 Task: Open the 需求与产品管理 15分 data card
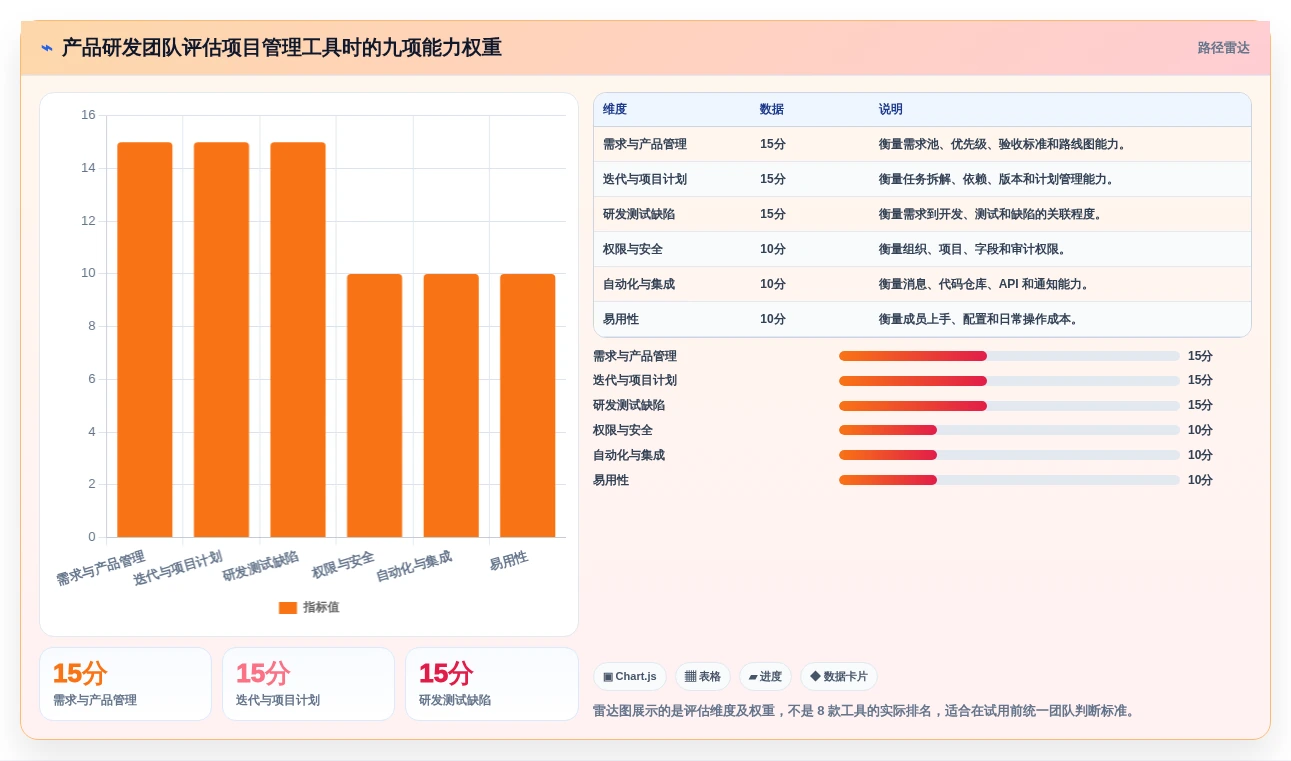click(125, 684)
